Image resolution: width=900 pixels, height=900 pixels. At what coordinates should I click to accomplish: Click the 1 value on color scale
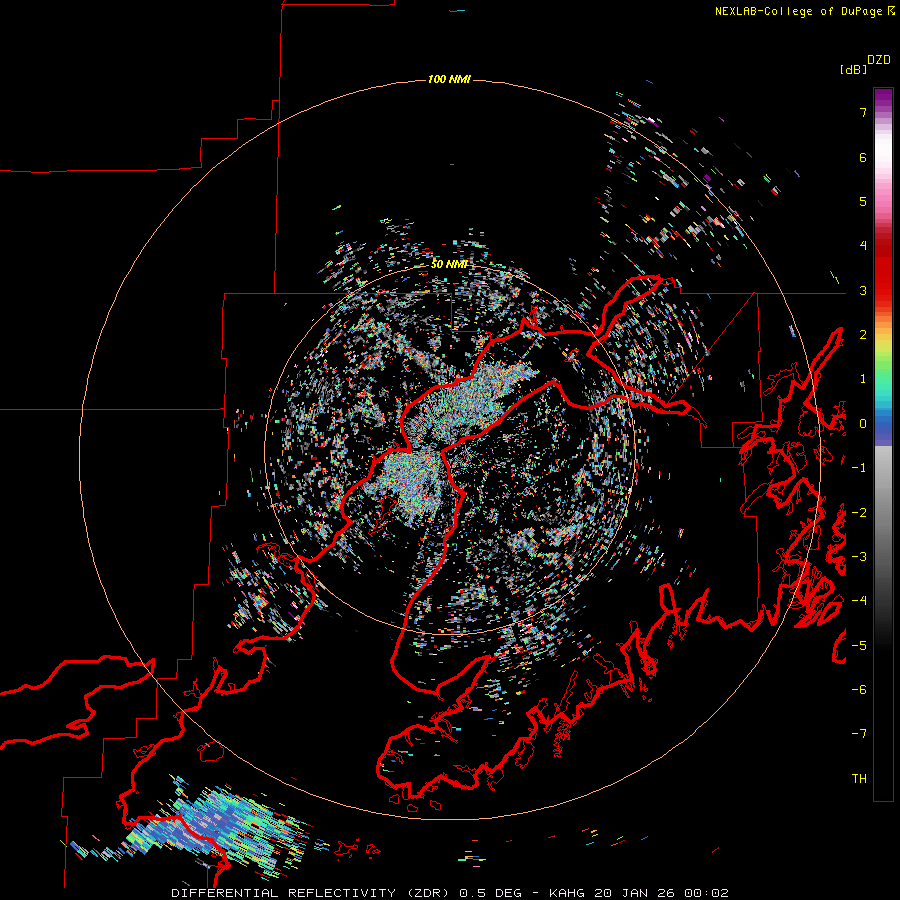(863, 379)
